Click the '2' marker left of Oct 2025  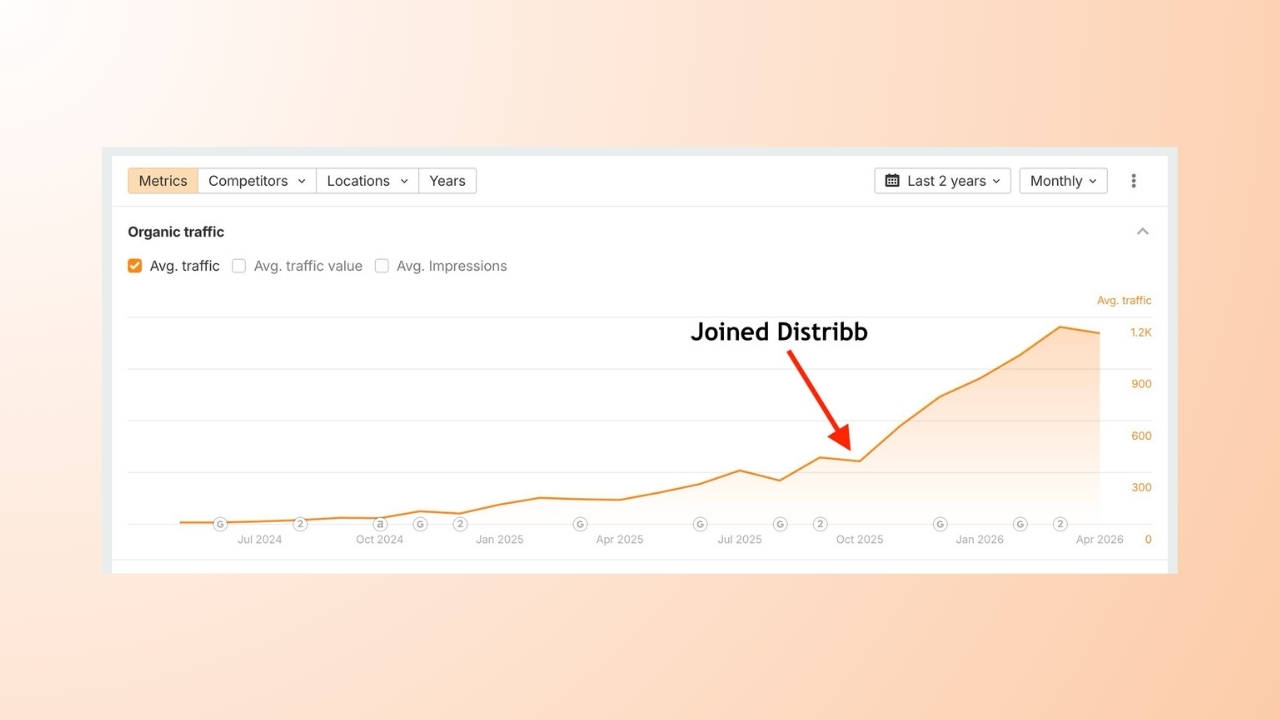(820, 524)
